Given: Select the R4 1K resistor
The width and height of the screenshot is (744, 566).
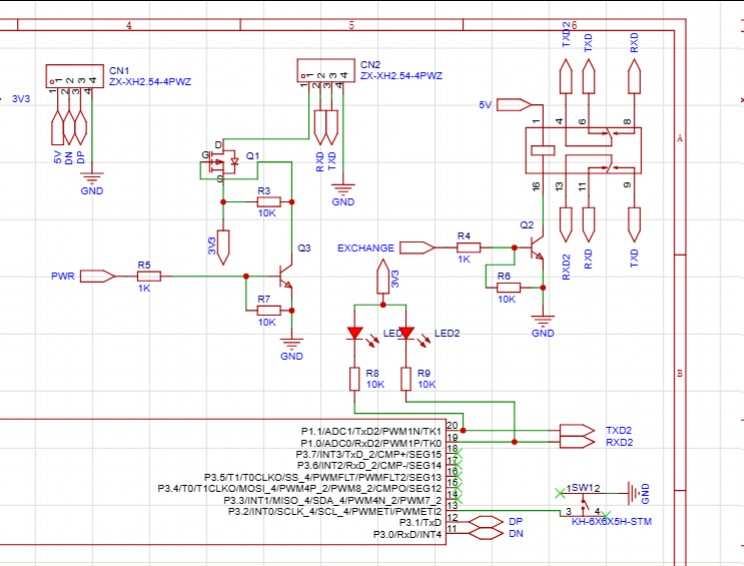Looking at the screenshot, I should 469,248.
